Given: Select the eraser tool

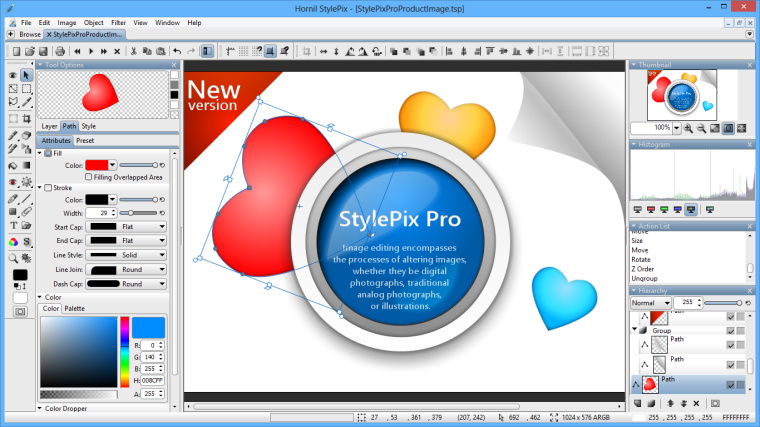Looking at the screenshot, I should [x=26, y=136].
